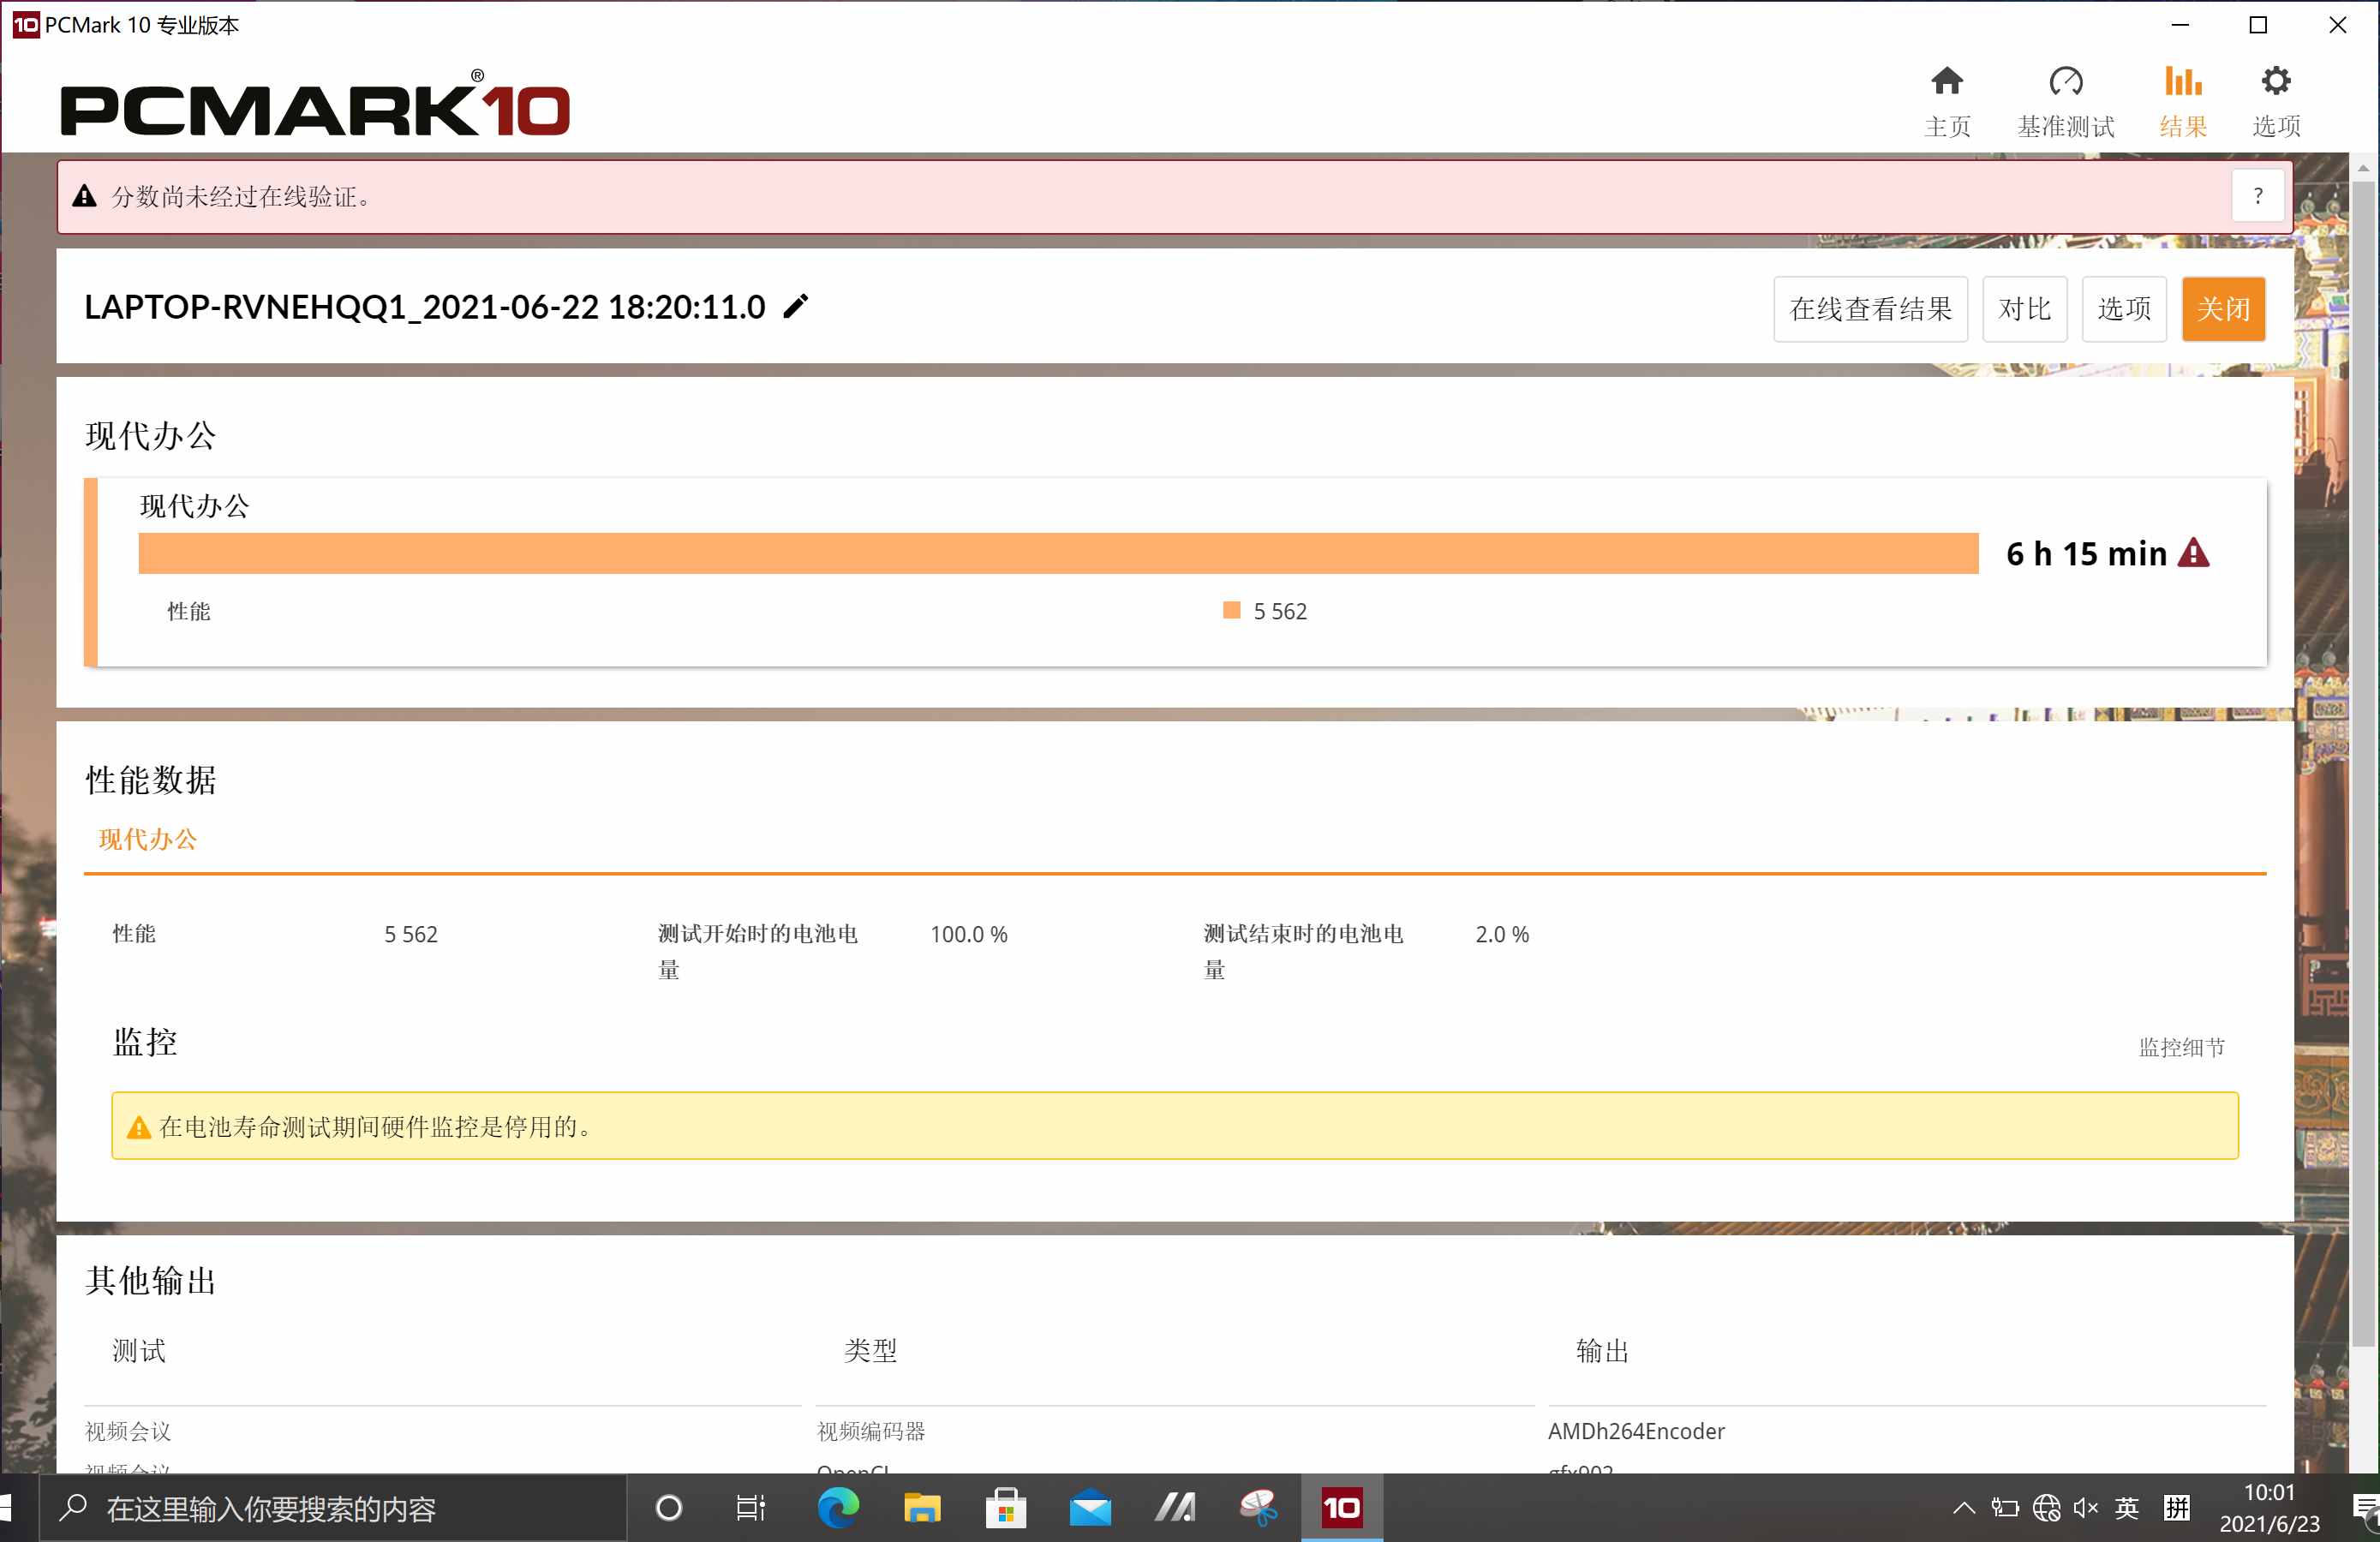
Task: Click the orange legend swatch beside 5 562
Action: tap(1231, 610)
